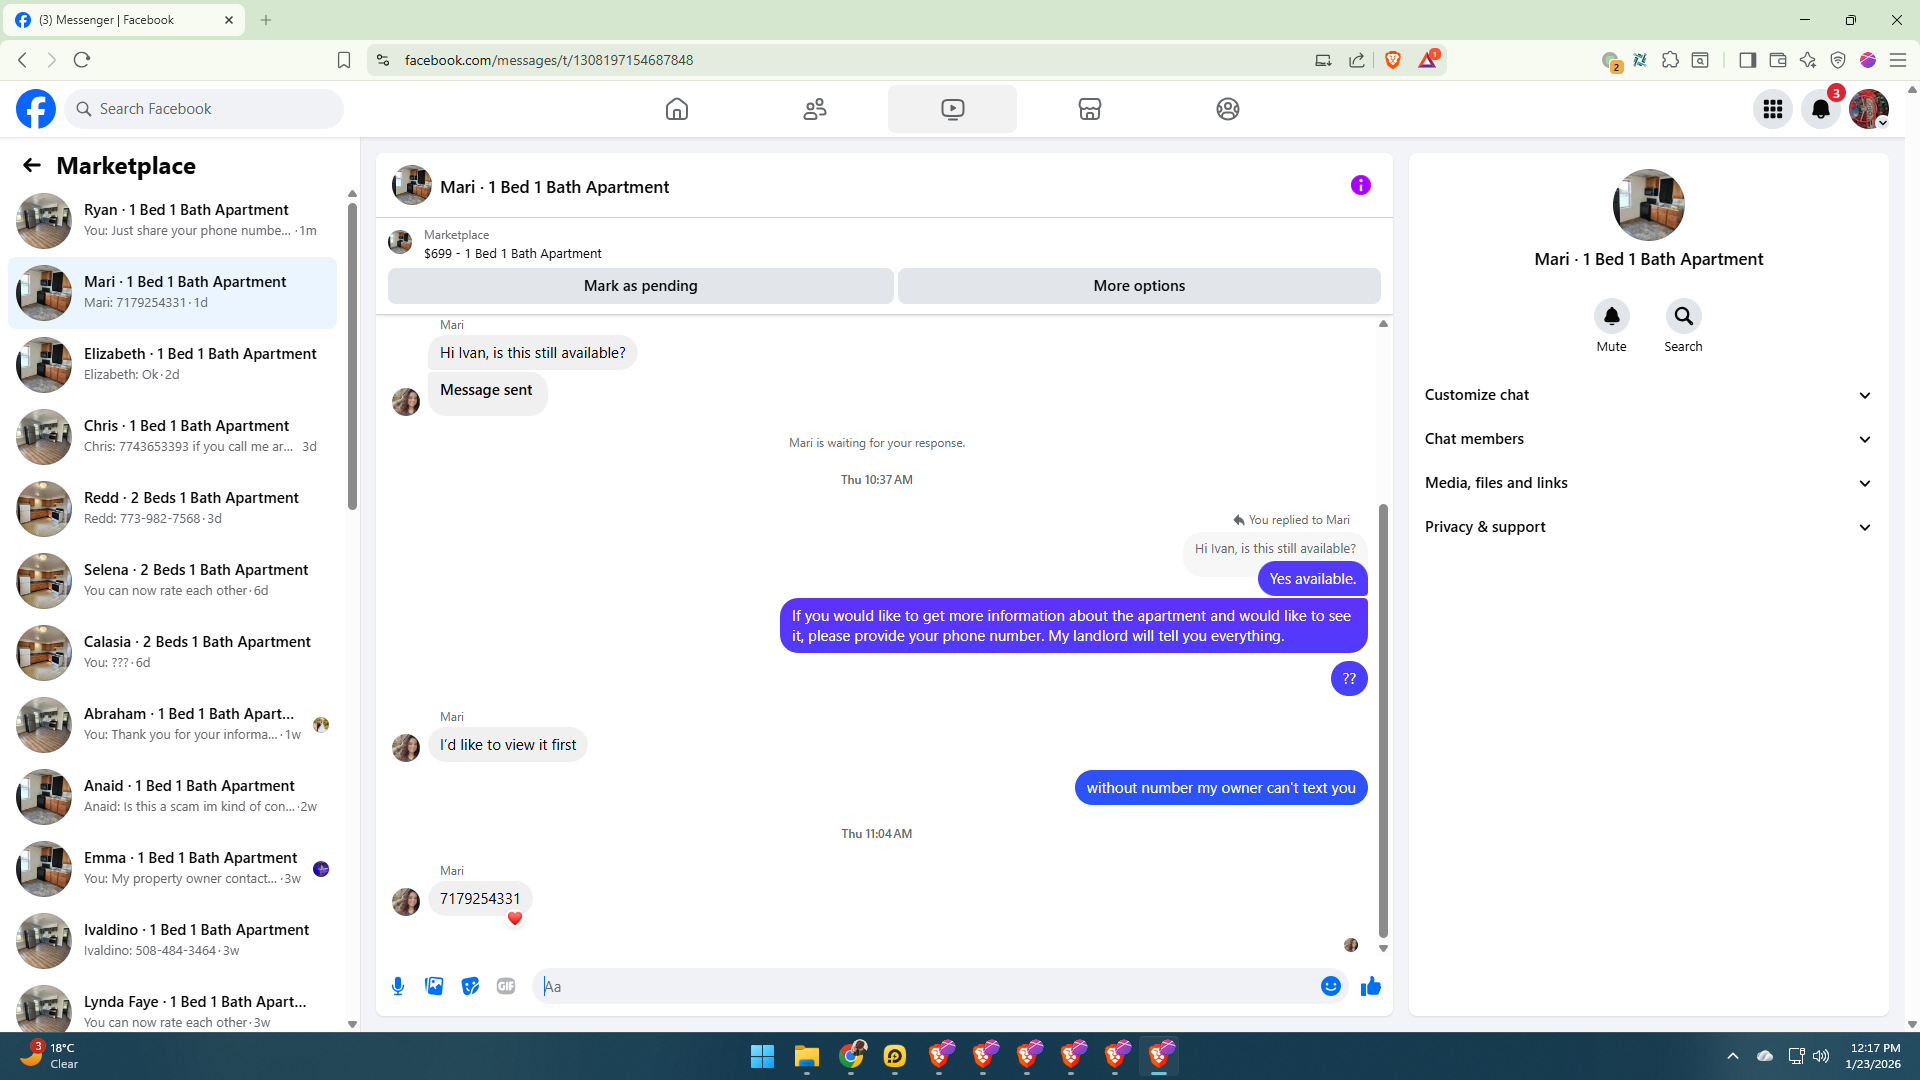Choose an emoji from smiley icon
Viewport: 1920px width, 1080px height.
pyautogui.click(x=1330, y=986)
